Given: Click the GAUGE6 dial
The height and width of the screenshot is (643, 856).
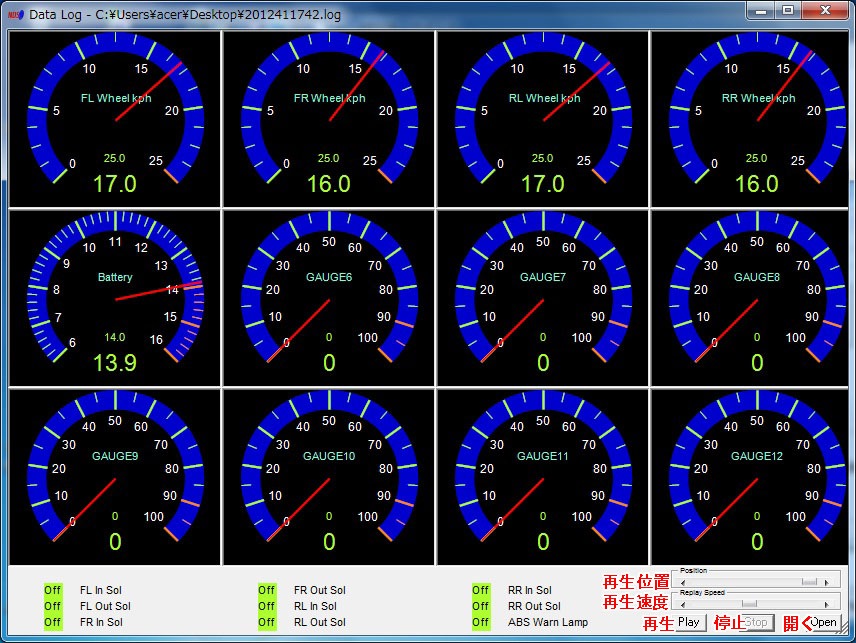Looking at the screenshot, I should coord(329,294).
